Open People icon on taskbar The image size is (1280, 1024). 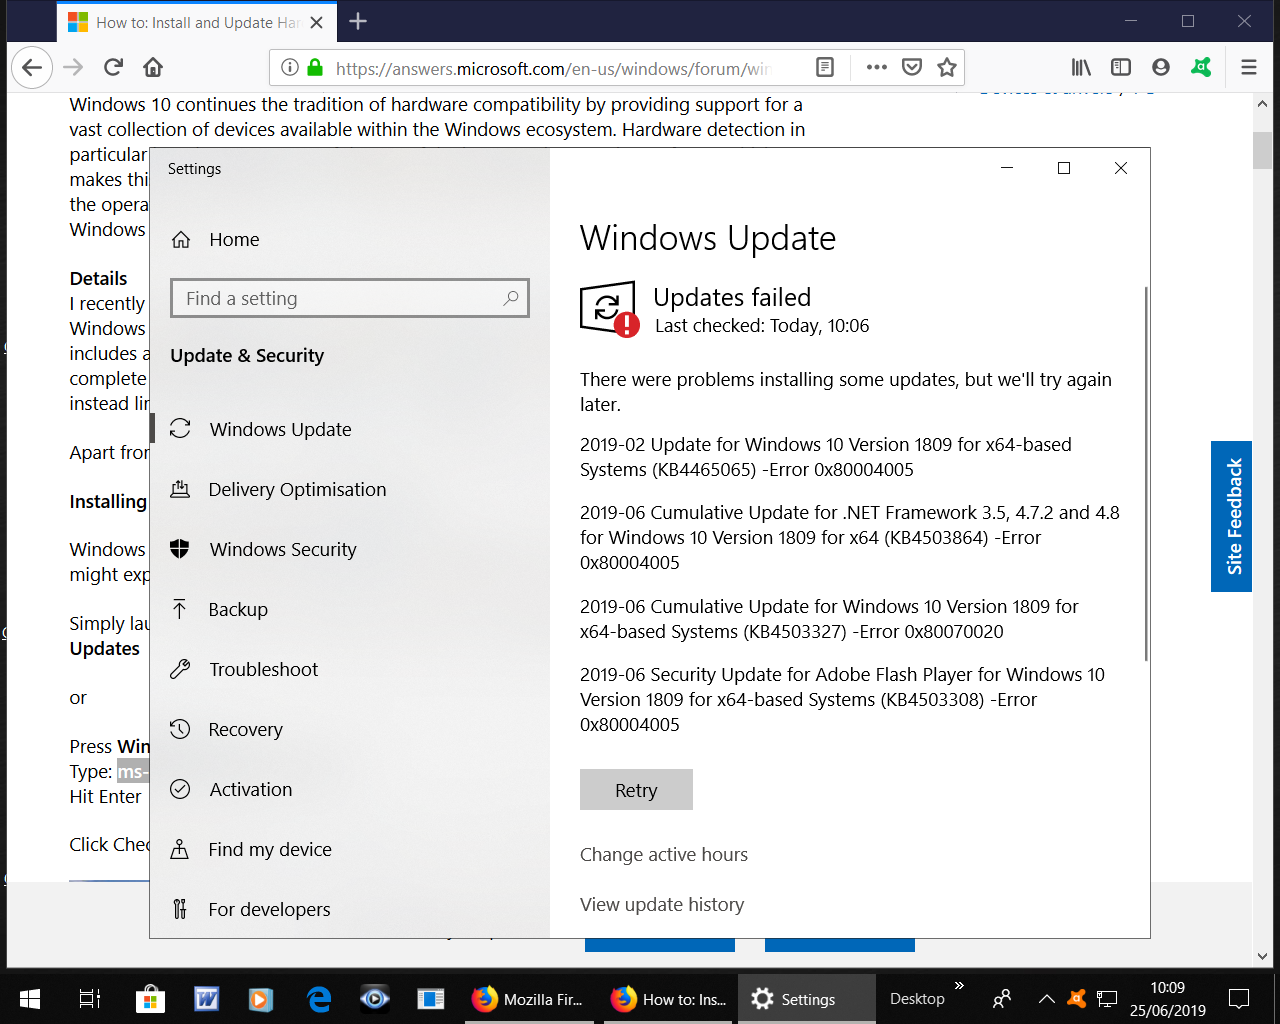pos(1001,999)
